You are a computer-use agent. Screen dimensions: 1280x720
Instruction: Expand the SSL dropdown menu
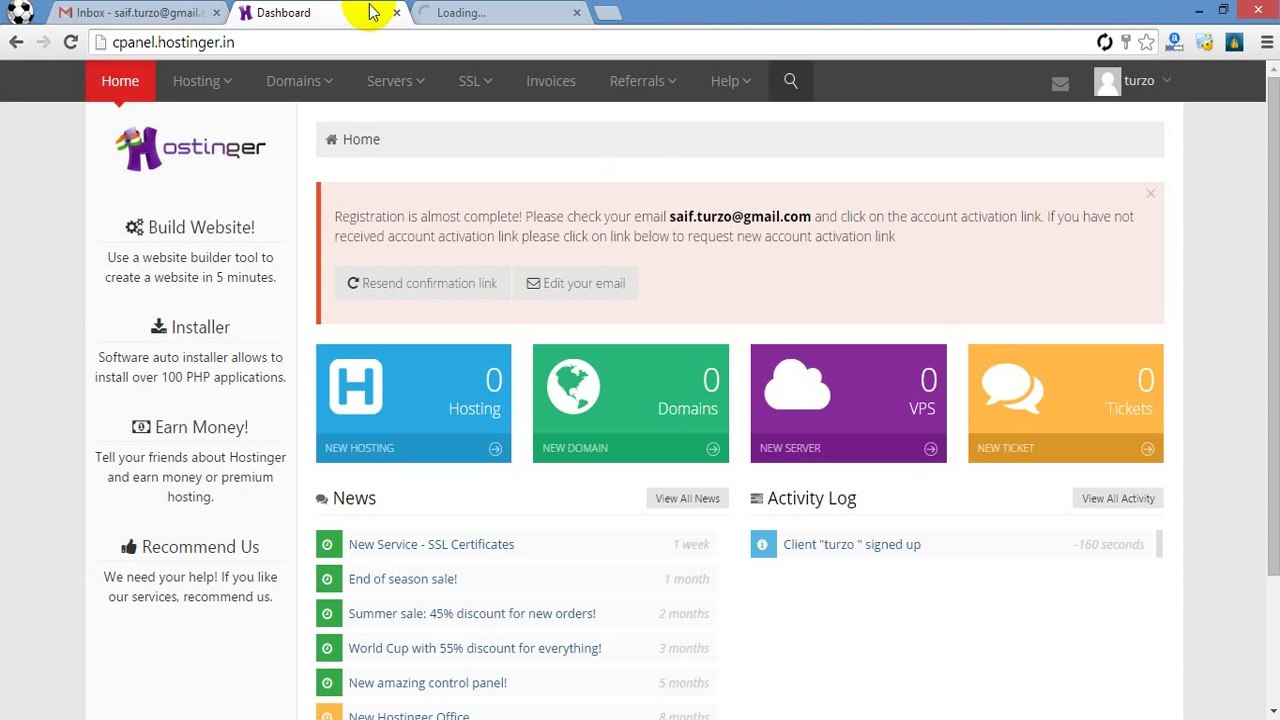pos(475,81)
